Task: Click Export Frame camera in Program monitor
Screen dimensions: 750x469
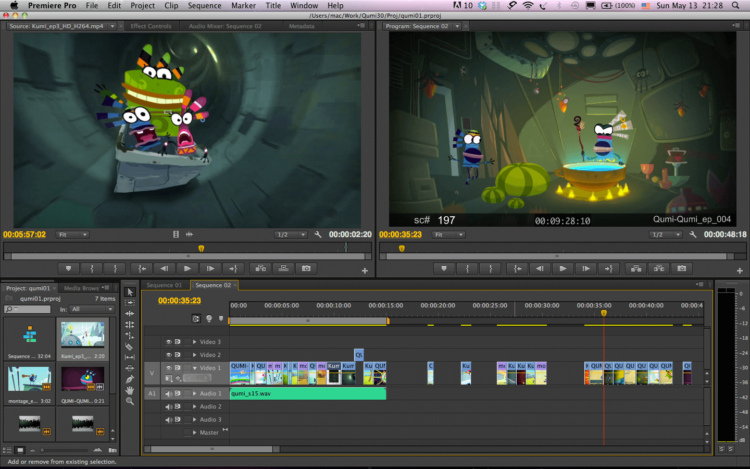Action: pyautogui.click(x=682, y=269)
